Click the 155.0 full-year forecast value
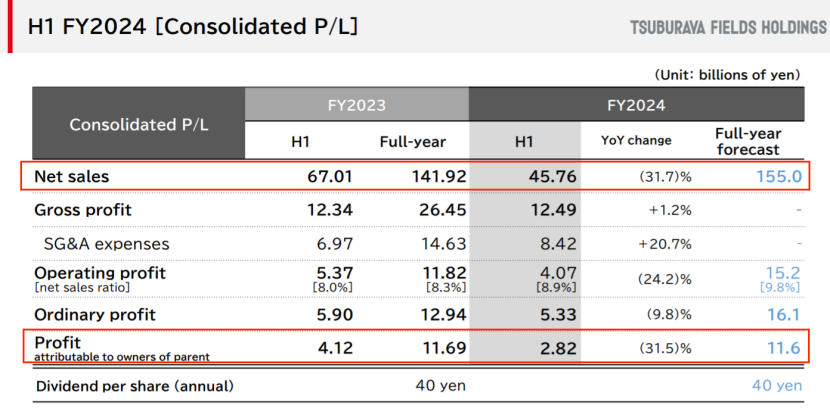This screenshot has height=416, width=830. click(x=779, y=176)
